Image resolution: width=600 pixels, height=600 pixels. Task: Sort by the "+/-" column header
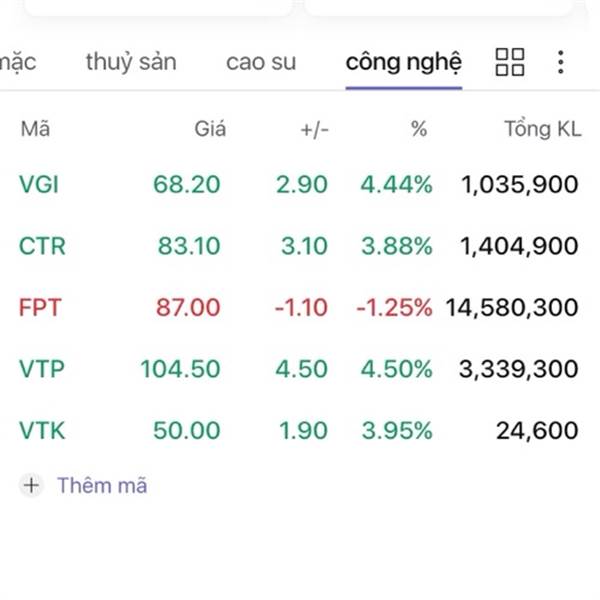click(x=314, y=129)
